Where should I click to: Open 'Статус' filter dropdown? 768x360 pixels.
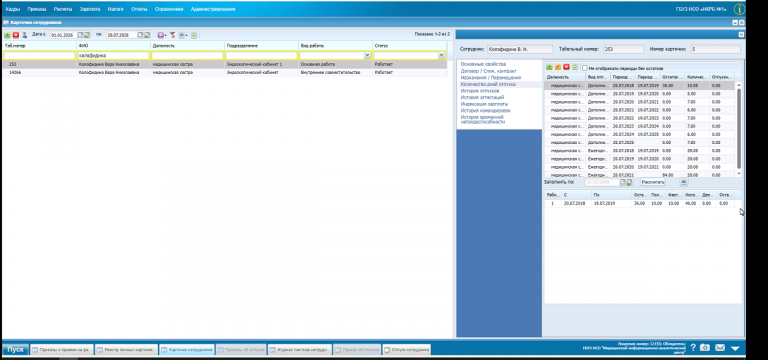click(x=441, y=56)
